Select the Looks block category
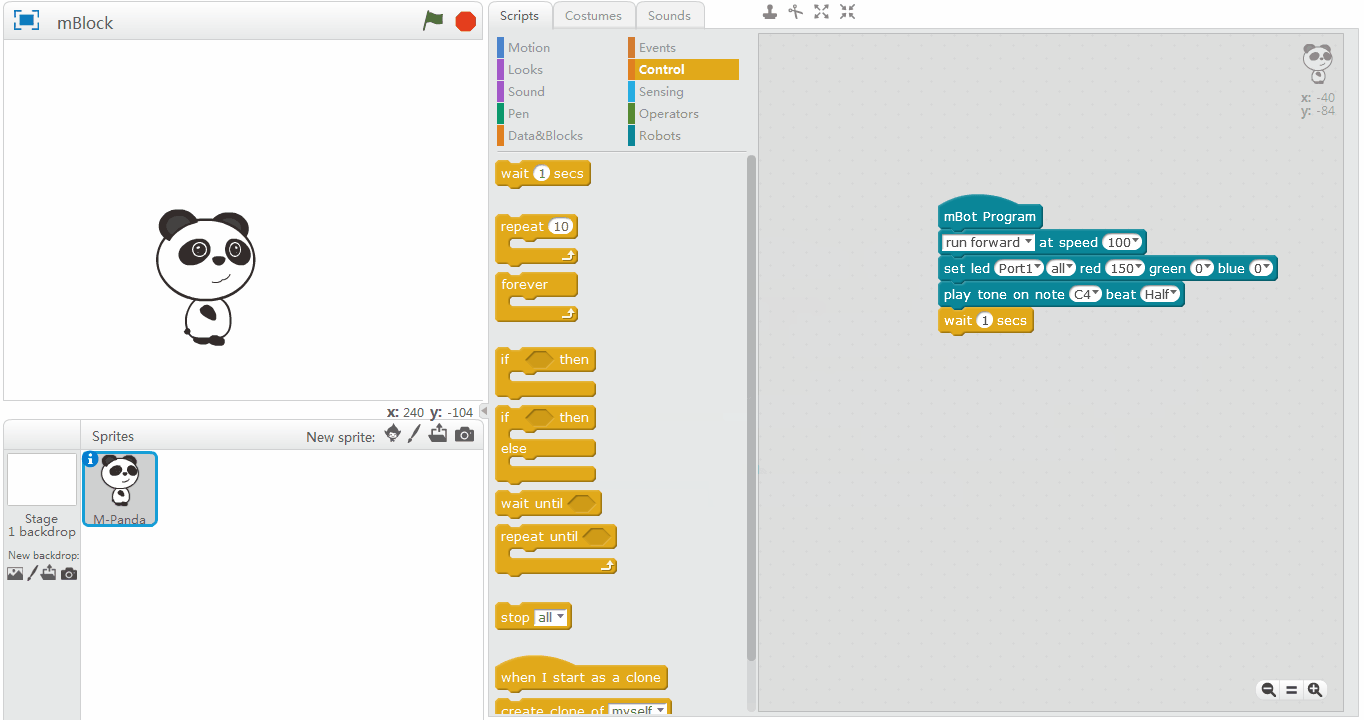1364x720 pixels. [525, 69]
